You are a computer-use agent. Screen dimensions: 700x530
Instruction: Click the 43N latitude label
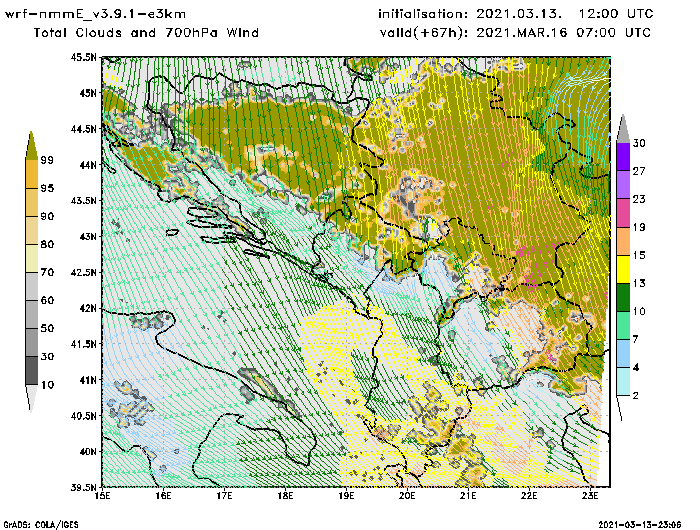click(x=88, y=236)
